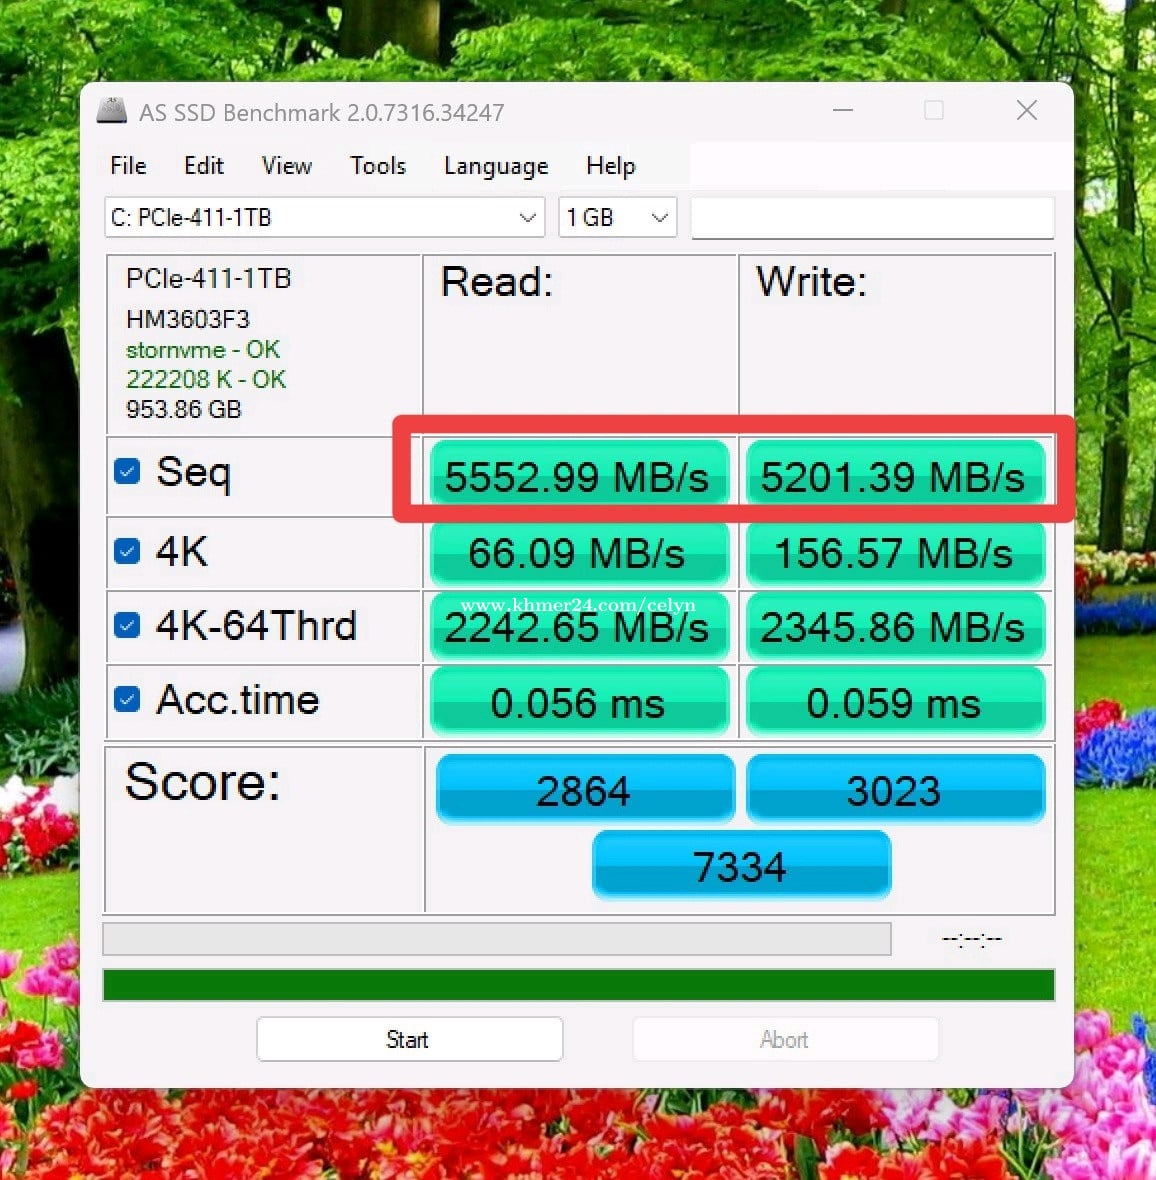The height and width of the screenshot is (1180, 1156).
Task: Click the total score 7334 box
Action: 740,866
